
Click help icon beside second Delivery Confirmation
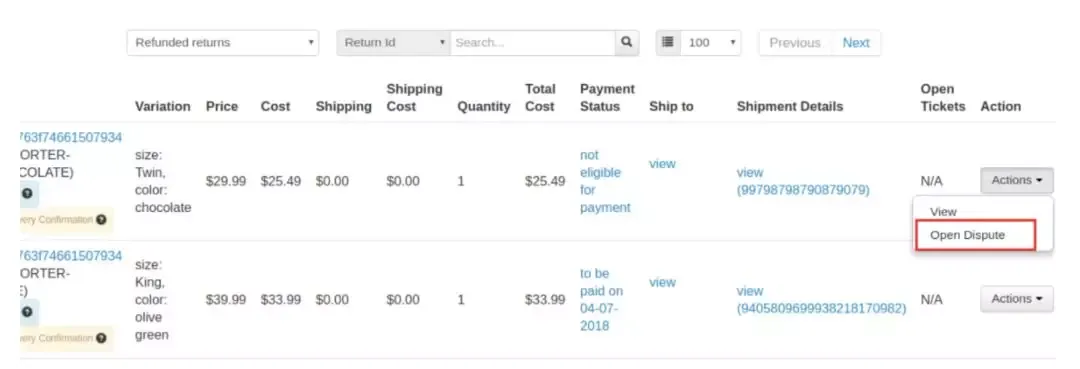point(101,338)
